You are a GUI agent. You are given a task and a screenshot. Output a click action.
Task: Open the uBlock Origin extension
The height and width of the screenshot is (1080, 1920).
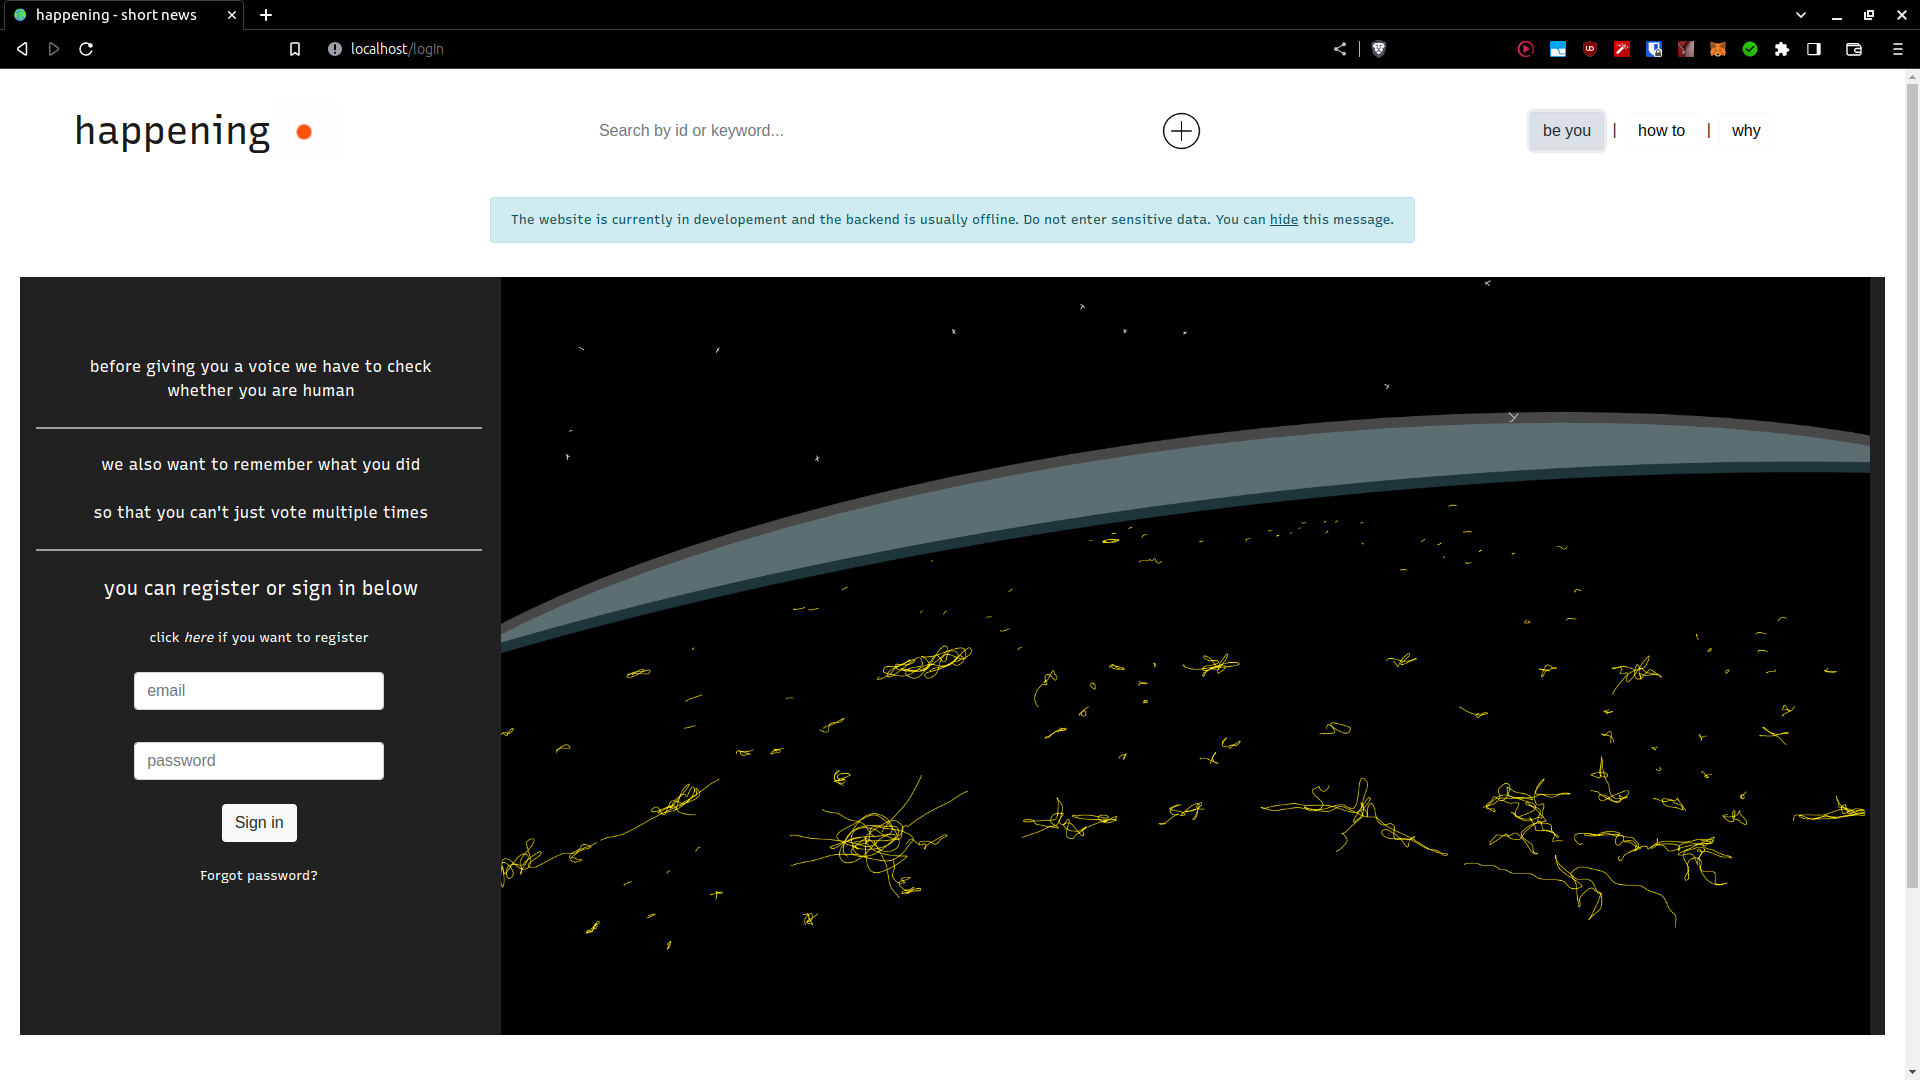coord(1590,49)
